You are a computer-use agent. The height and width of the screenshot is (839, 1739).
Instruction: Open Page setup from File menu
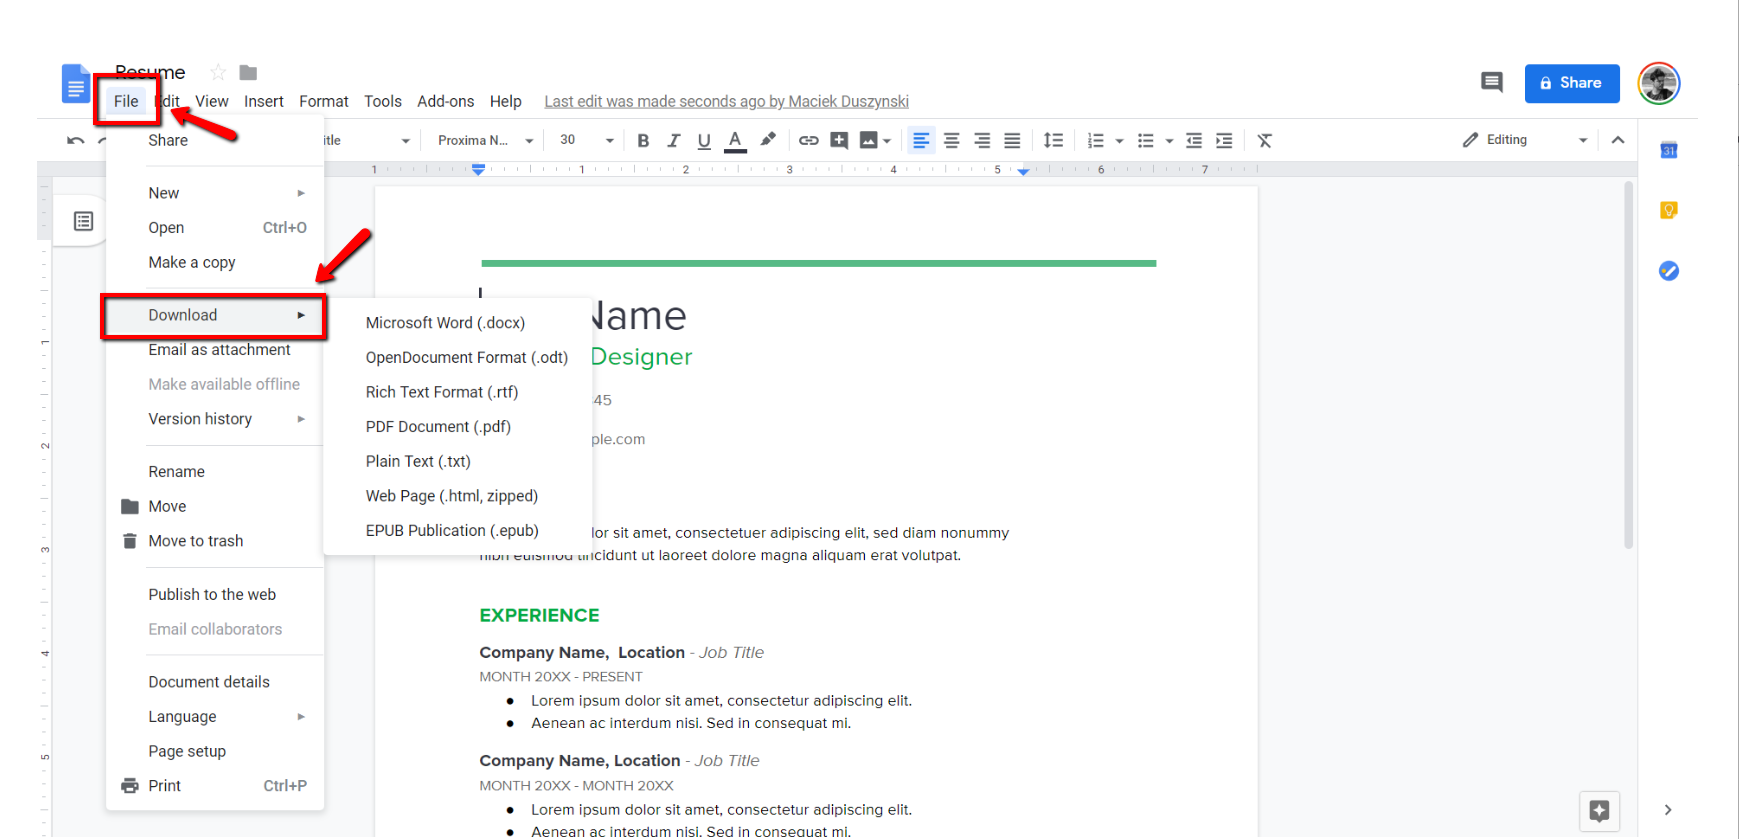point(215,752)
